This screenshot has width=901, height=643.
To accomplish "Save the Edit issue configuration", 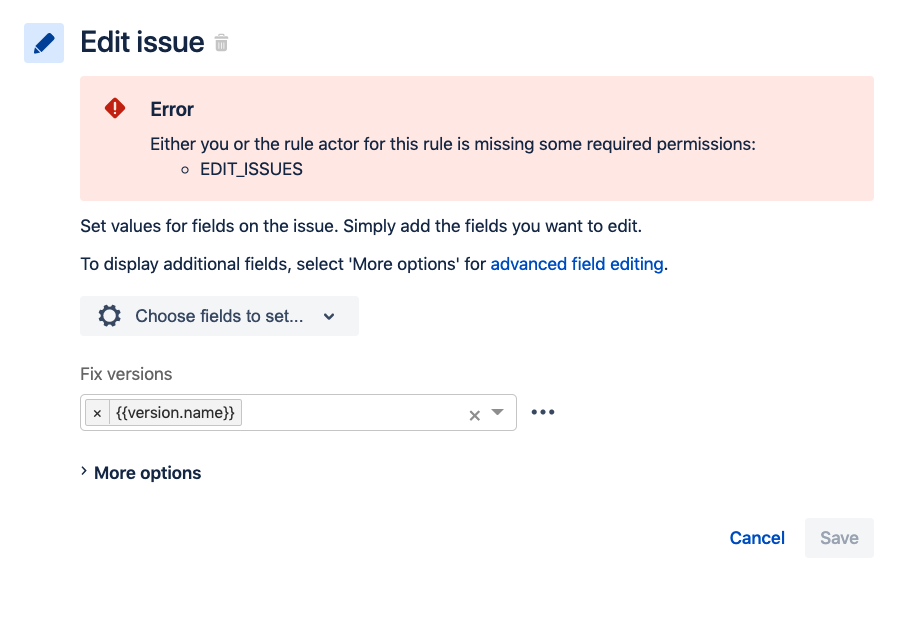I will point(838,538).
